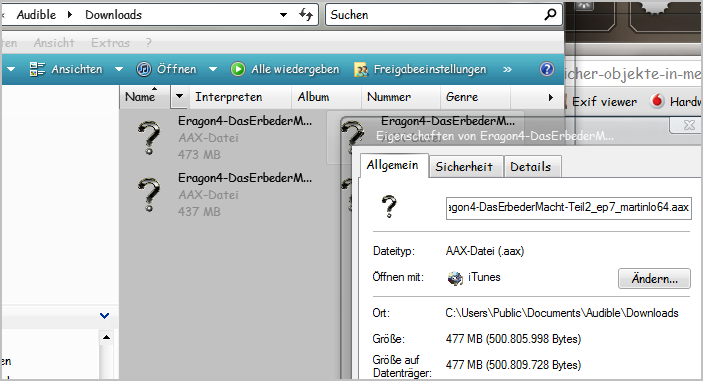Click the iTunes application icon
Image resolution: width=703 pixels, height=381 pixels.
click(x=455, y=278)
